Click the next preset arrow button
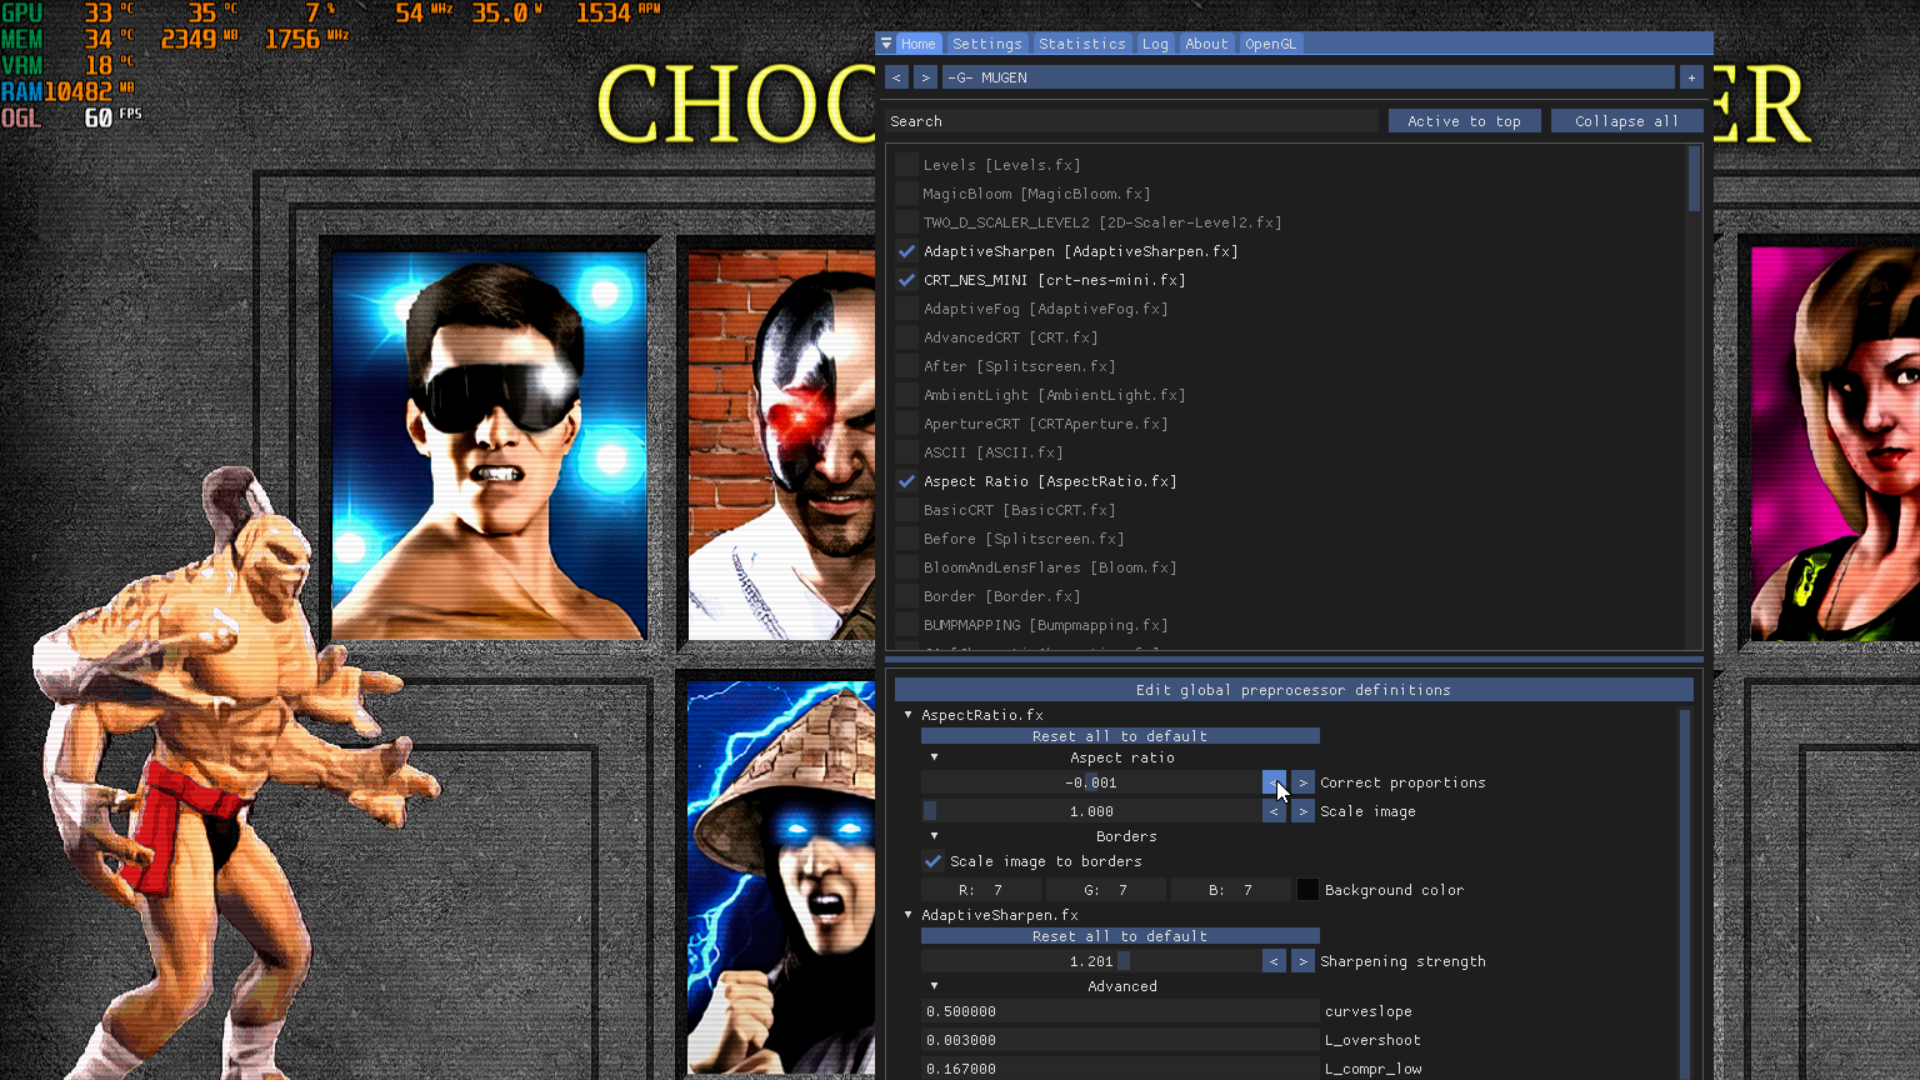1920x1080 pixels. (x=925, y=77)
